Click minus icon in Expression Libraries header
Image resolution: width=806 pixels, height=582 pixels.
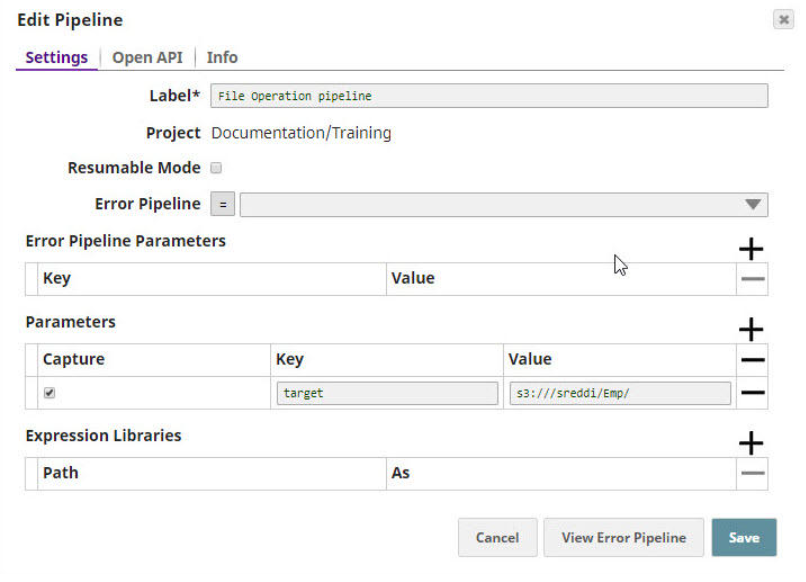[x=752, y=473]
